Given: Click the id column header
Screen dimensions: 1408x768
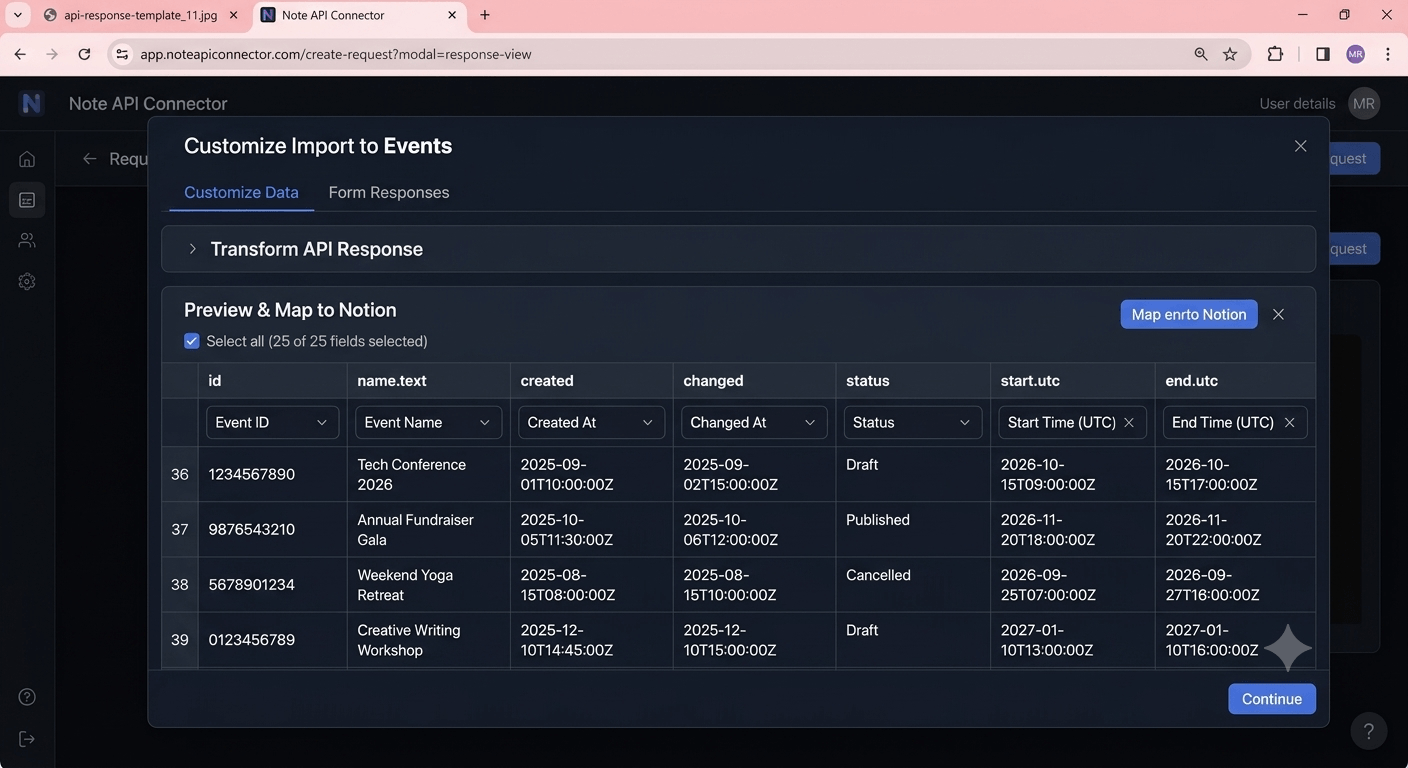Looking at the screenshot, I should (x=272, y=381).
